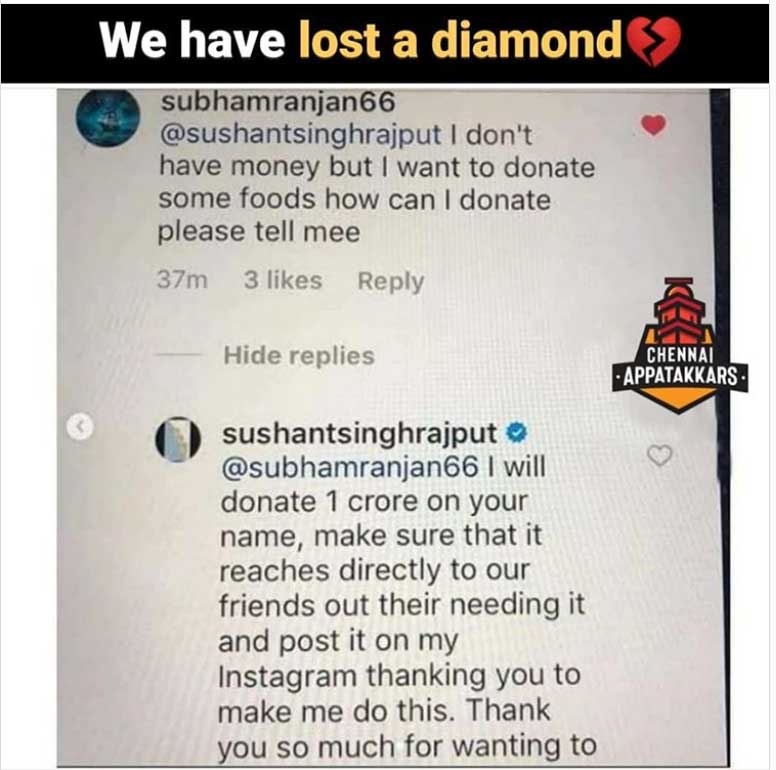Click the "We have lost a diamond" banner
The width and height of the screenshot is (776, 770).
[x=385, y=44]
